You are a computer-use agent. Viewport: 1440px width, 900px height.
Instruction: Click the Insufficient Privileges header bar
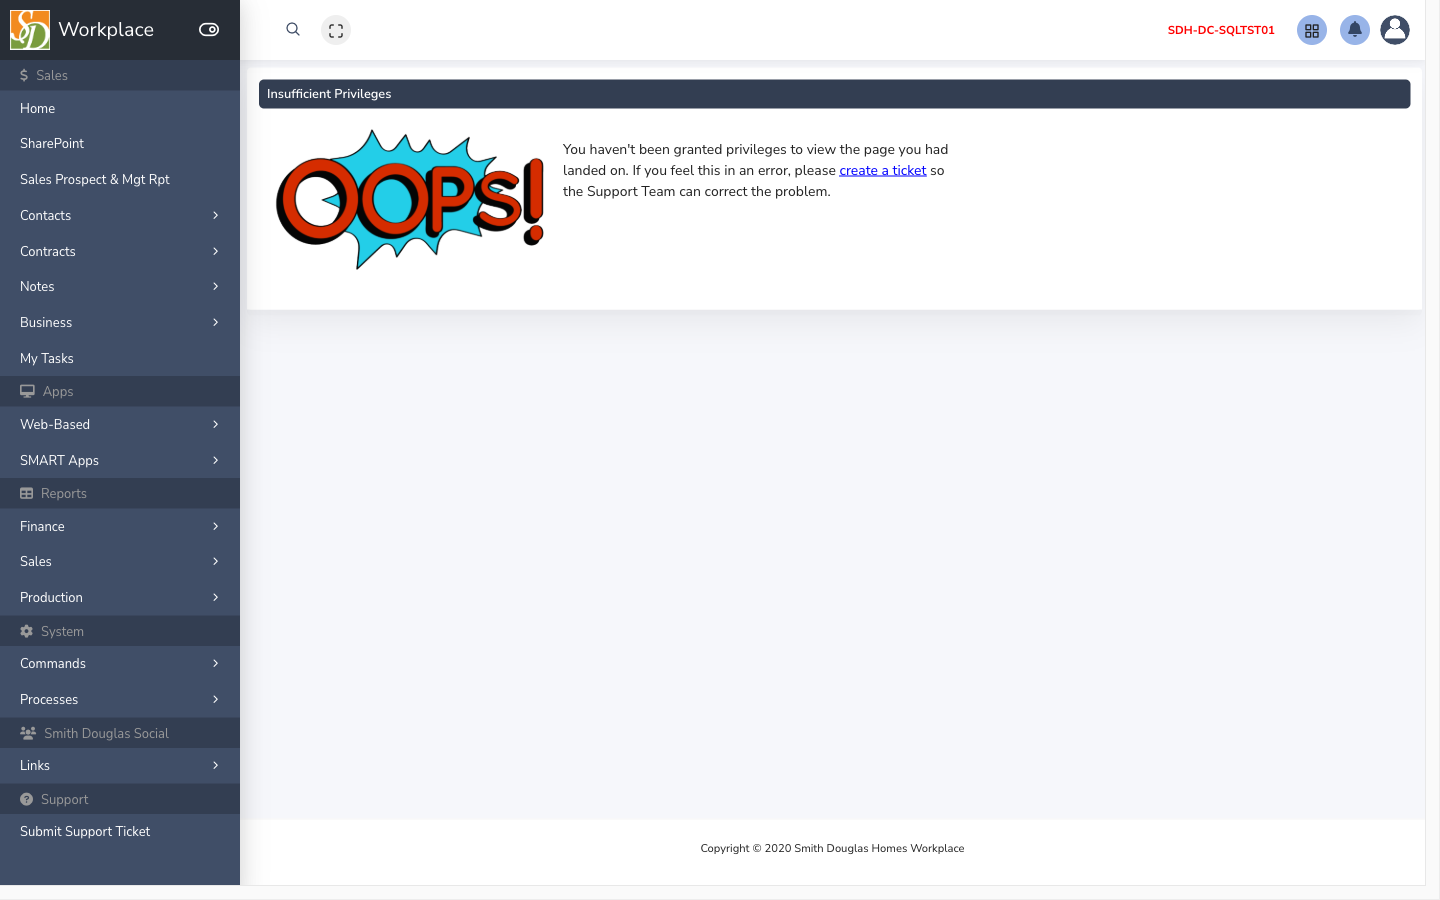pos(834,94)
